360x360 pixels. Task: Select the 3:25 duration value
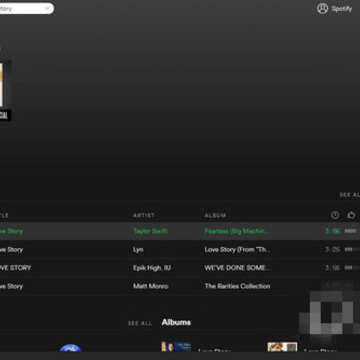tap(332, 249)
